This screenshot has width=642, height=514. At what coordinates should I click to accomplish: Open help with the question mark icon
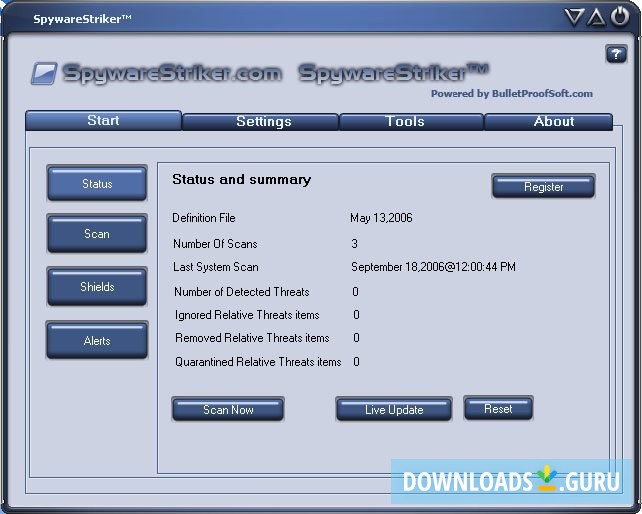pos(616,54)
